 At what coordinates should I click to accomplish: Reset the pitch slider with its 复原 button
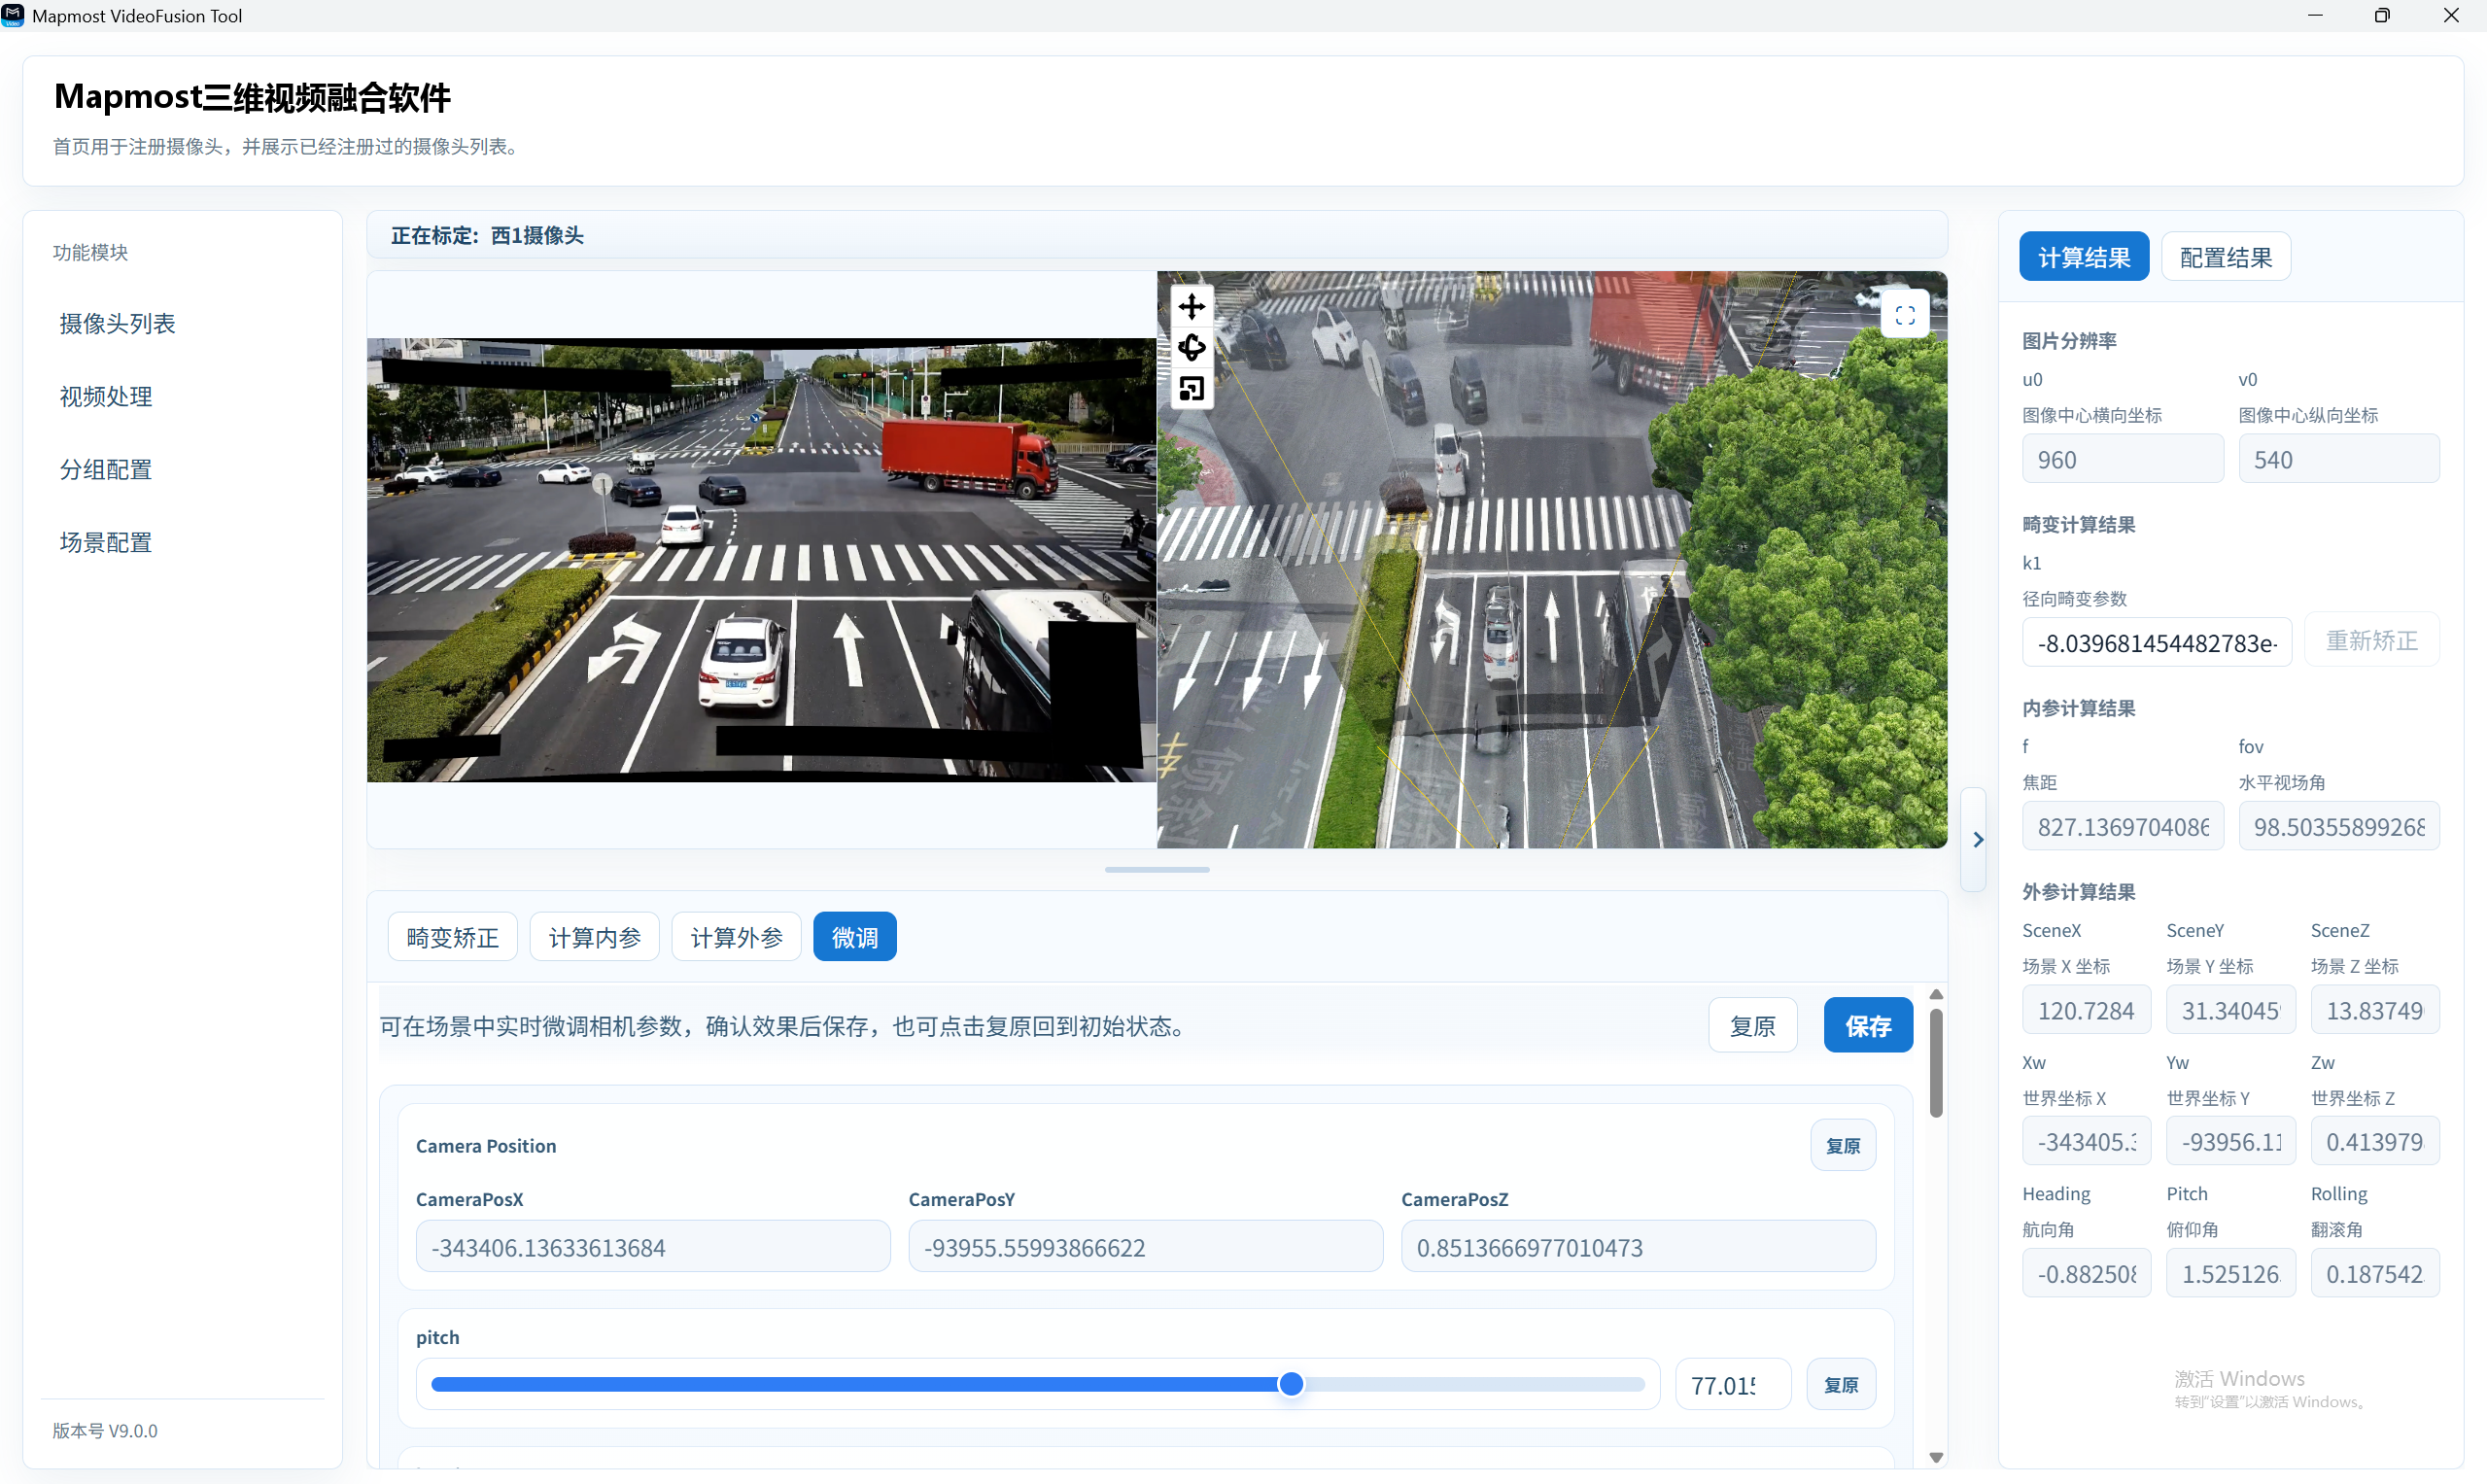(1841, 1384)
